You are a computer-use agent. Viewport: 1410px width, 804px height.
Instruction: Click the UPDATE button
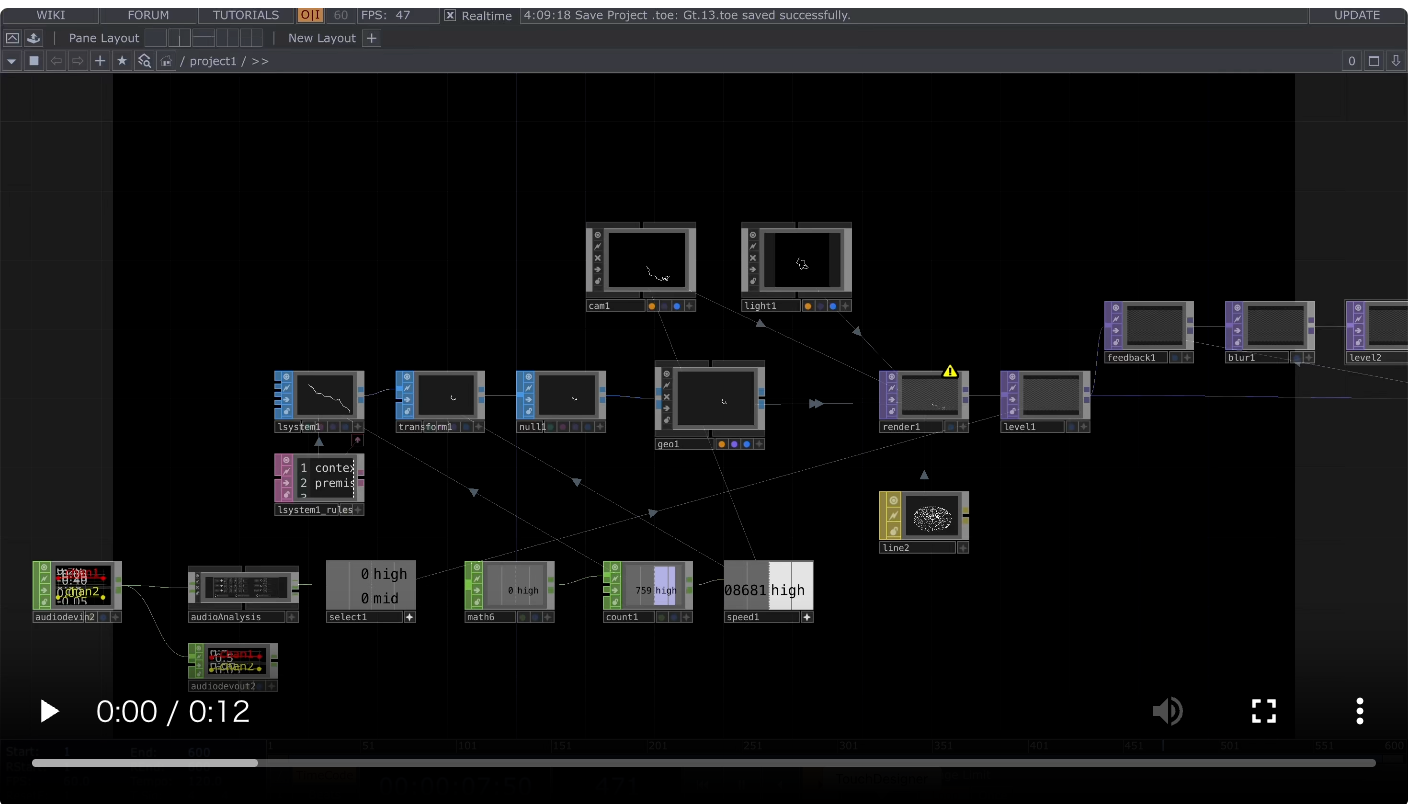(1357, 15)
